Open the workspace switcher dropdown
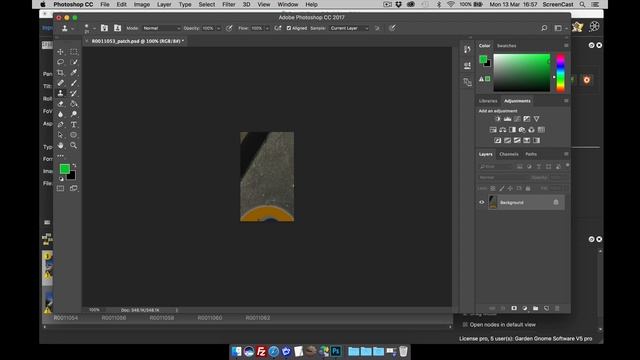Viewport: 640px width, 360px height. pyautogui.click(x=559, y=28)
